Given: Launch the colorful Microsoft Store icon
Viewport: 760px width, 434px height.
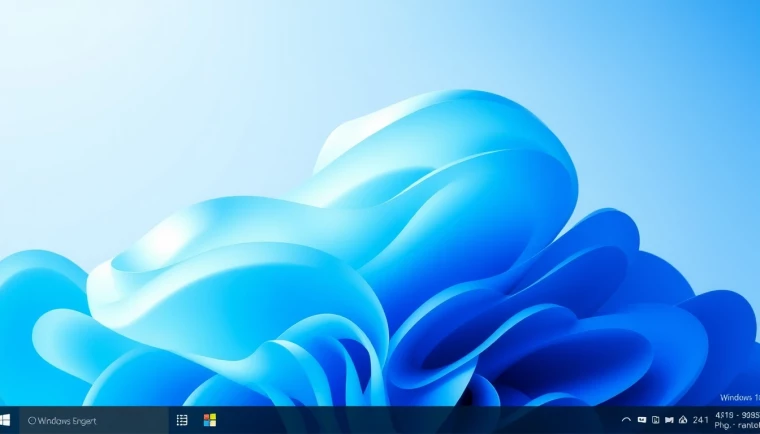Looking at the screenshot, I should click(x=210, y=420).
